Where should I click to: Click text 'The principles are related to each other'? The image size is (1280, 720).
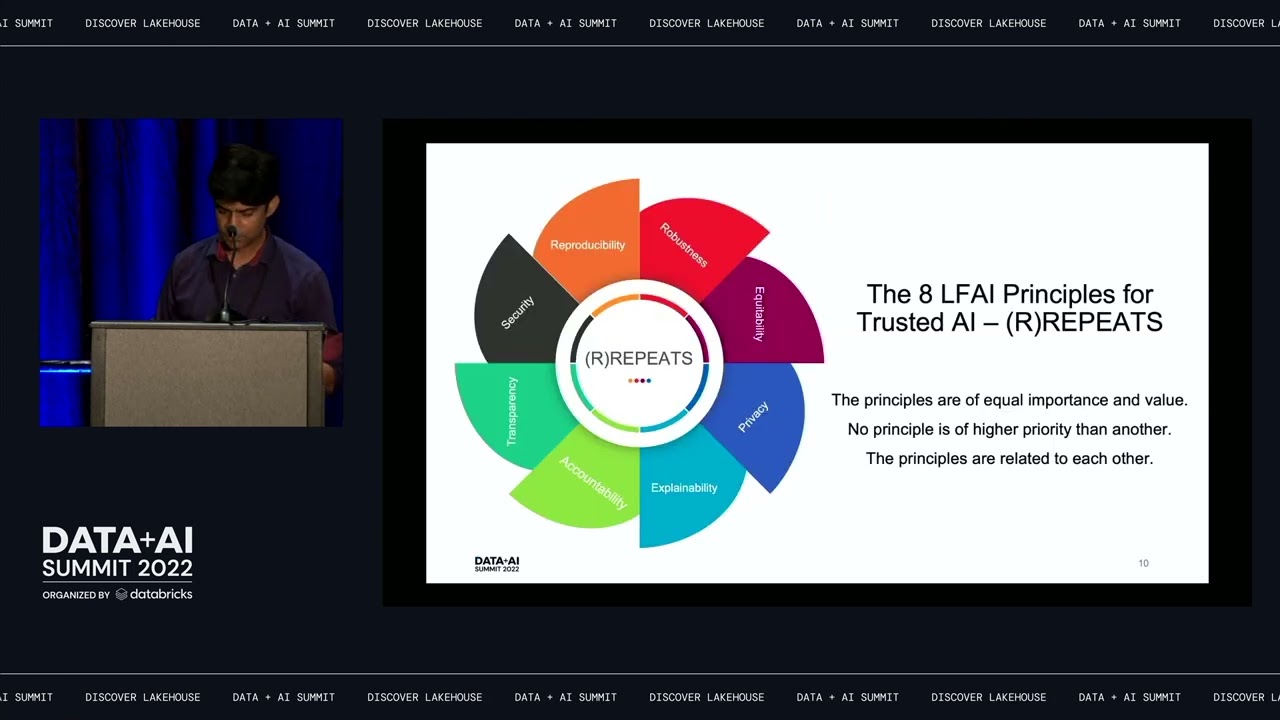[x=1009, y=458]
